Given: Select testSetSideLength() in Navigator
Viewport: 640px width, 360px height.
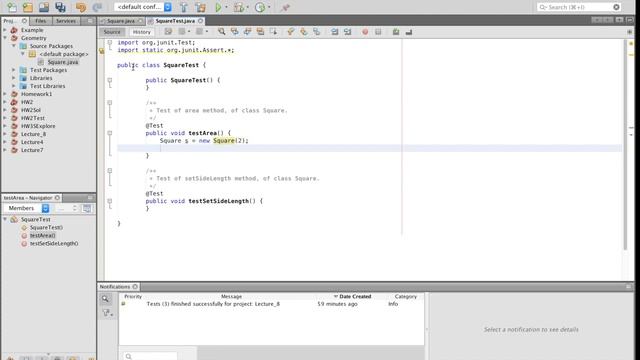Looking at the screenshot, I should click(x=54, y=243).
